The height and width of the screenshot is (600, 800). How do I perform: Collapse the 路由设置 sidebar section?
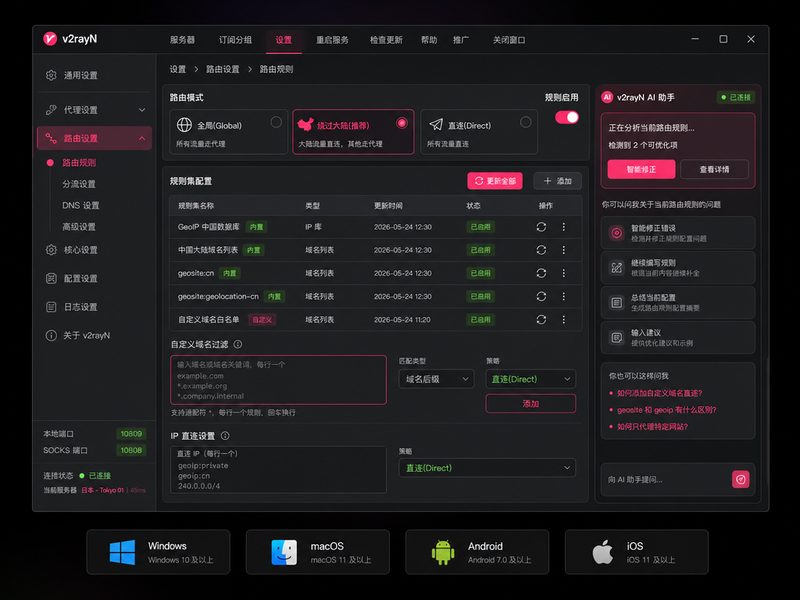142,138
